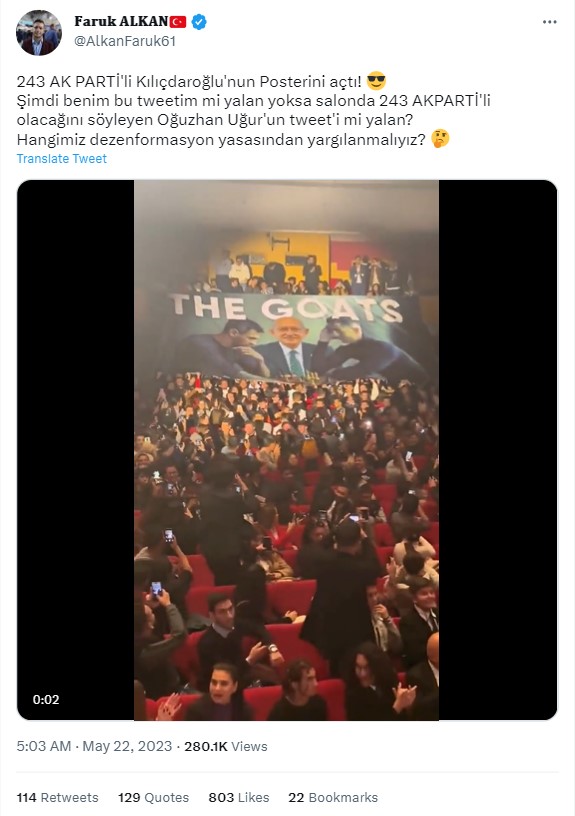The image size is (575, 816).
Task: Open the @AlkanFaruk61 handle link
Action: [125, 41]
